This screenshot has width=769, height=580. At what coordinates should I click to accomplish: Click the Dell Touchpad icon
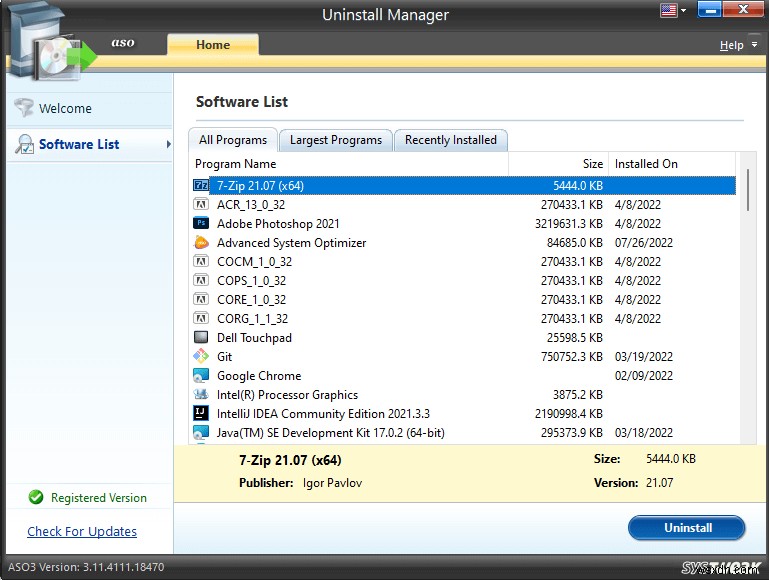[x=201, y=337]
